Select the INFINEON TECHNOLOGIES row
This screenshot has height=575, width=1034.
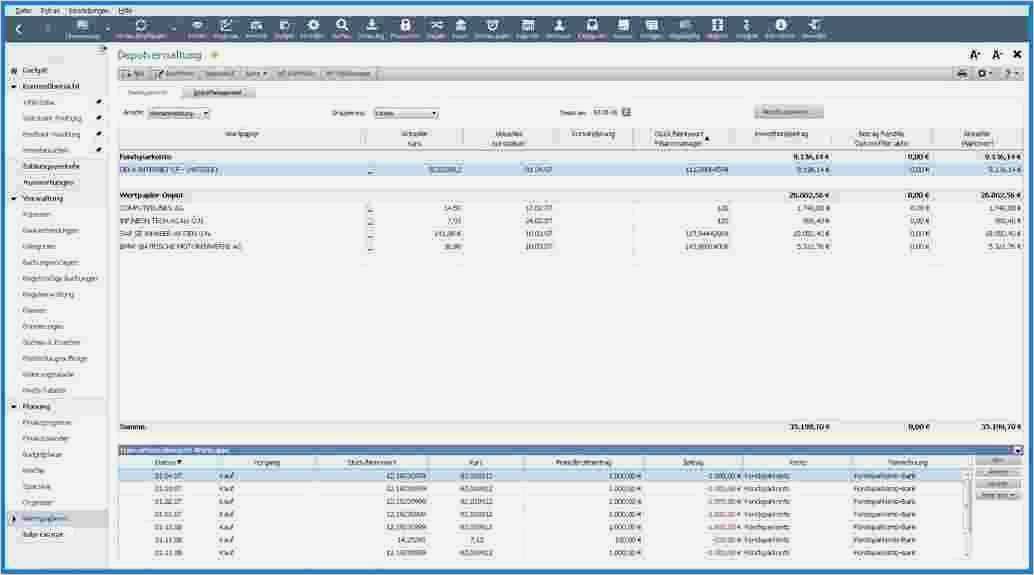point(570,221)
